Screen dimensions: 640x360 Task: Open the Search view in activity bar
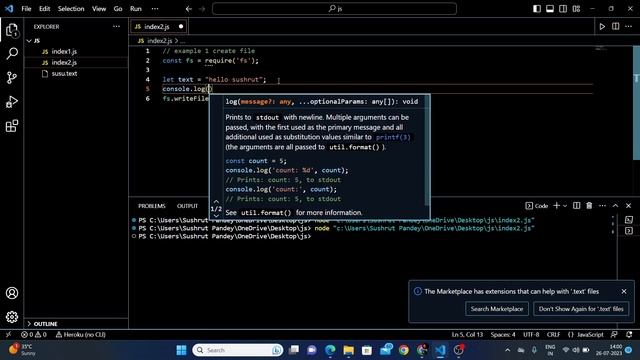12,53
